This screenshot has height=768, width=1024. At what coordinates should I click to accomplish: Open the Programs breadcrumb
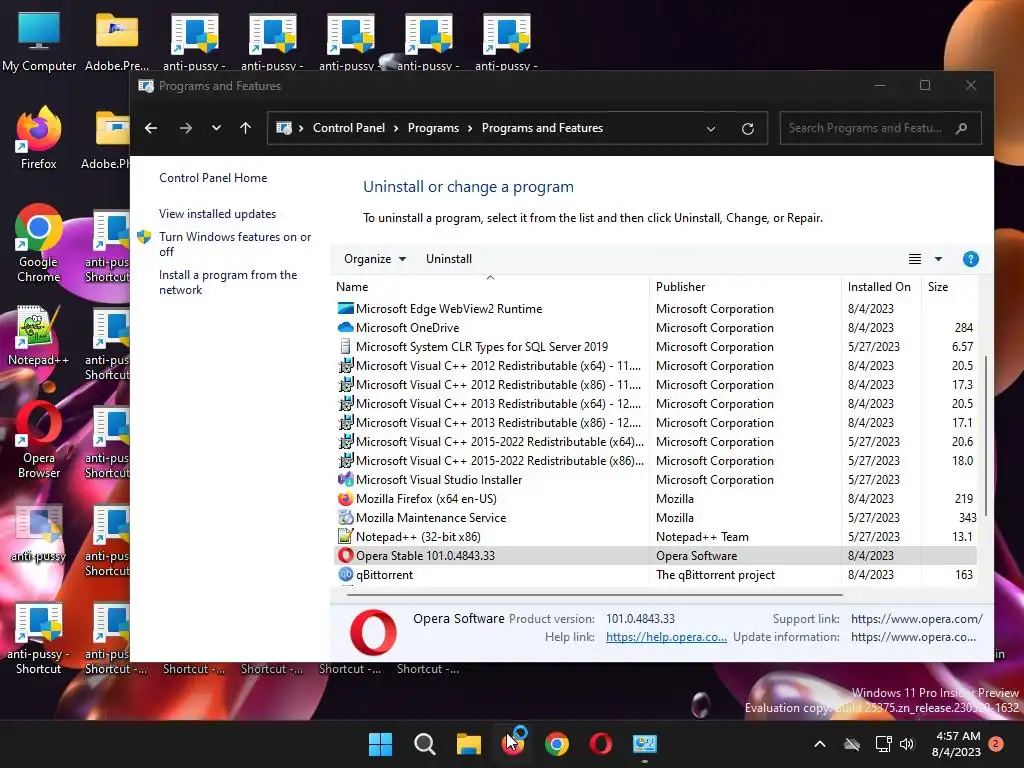pyautogui.click(x=433, y=128)
